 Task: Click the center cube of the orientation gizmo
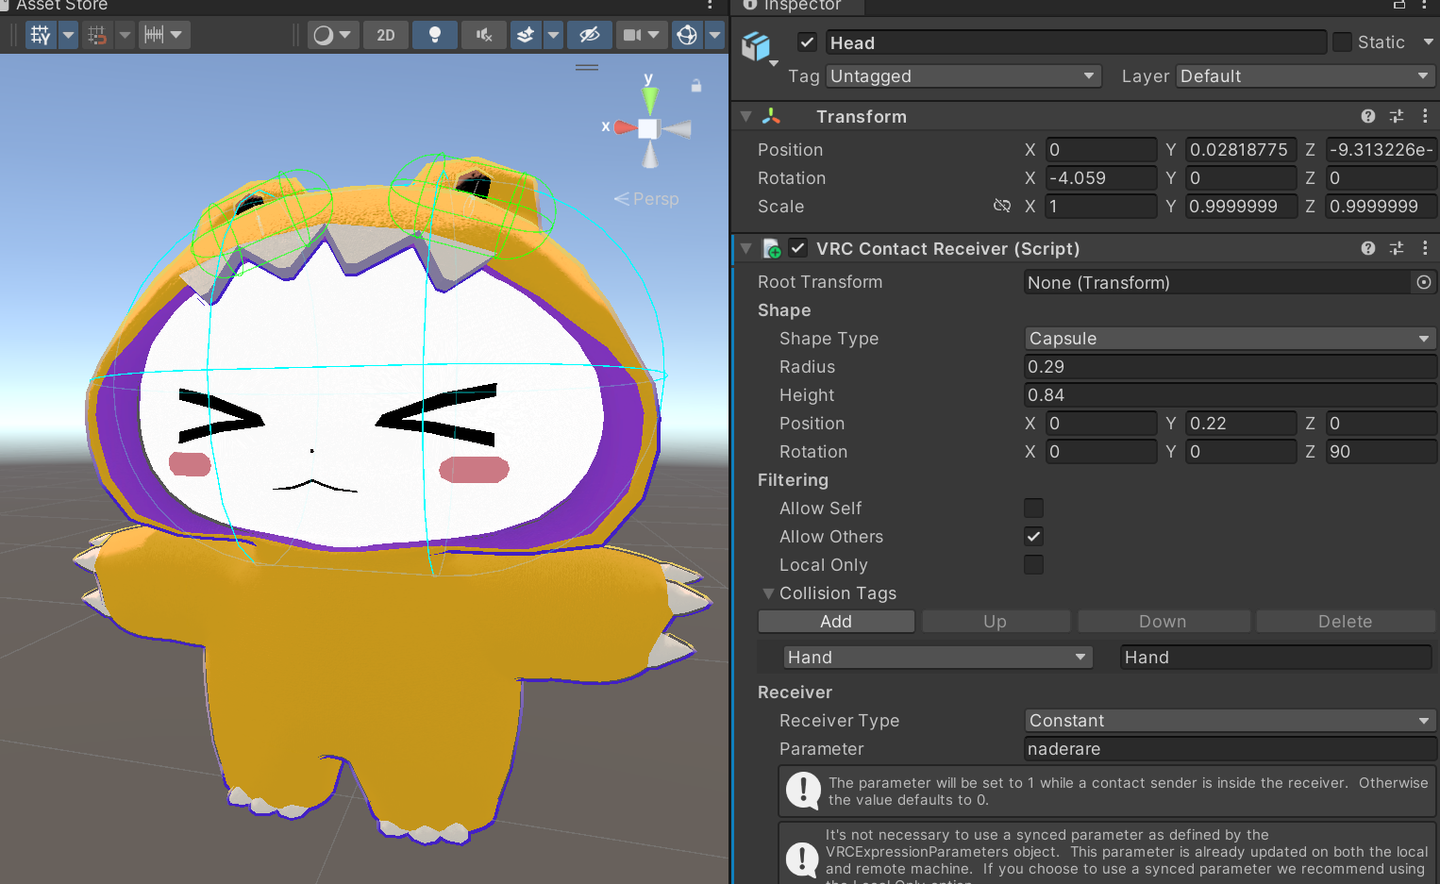(648, 128)
